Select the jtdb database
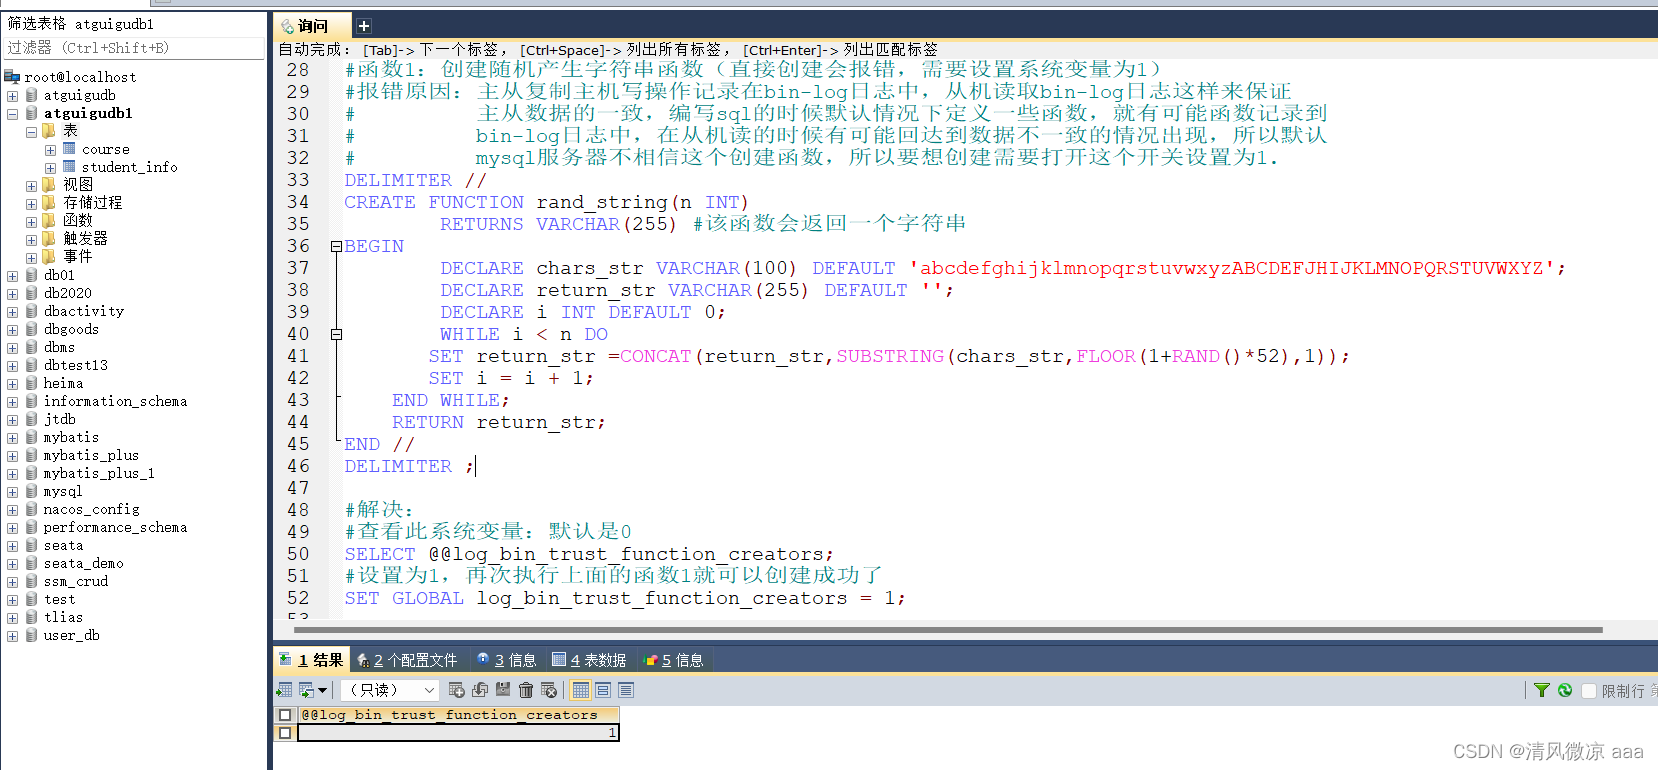The width and height of the screenshot is (1658, 770). 59,419
